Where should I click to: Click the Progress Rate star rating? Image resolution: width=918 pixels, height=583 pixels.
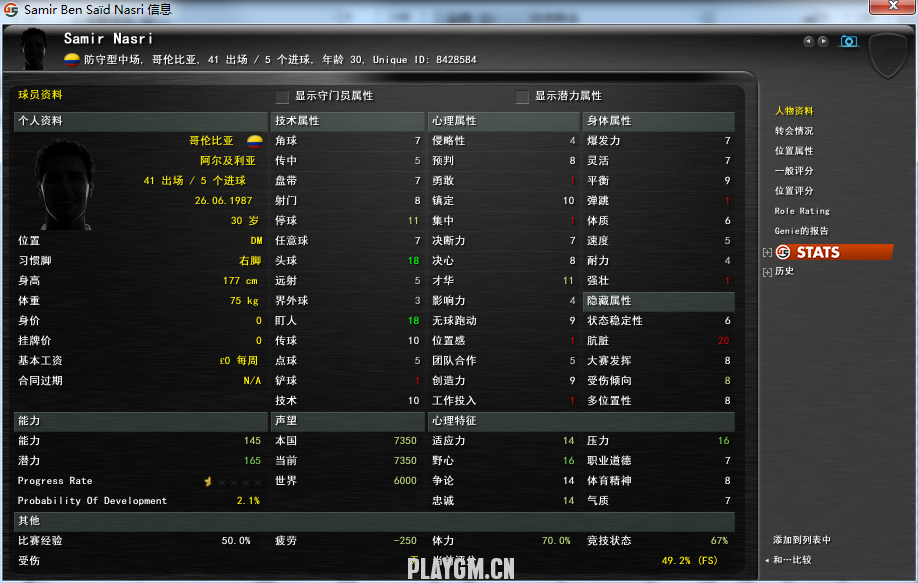point(232,481)
